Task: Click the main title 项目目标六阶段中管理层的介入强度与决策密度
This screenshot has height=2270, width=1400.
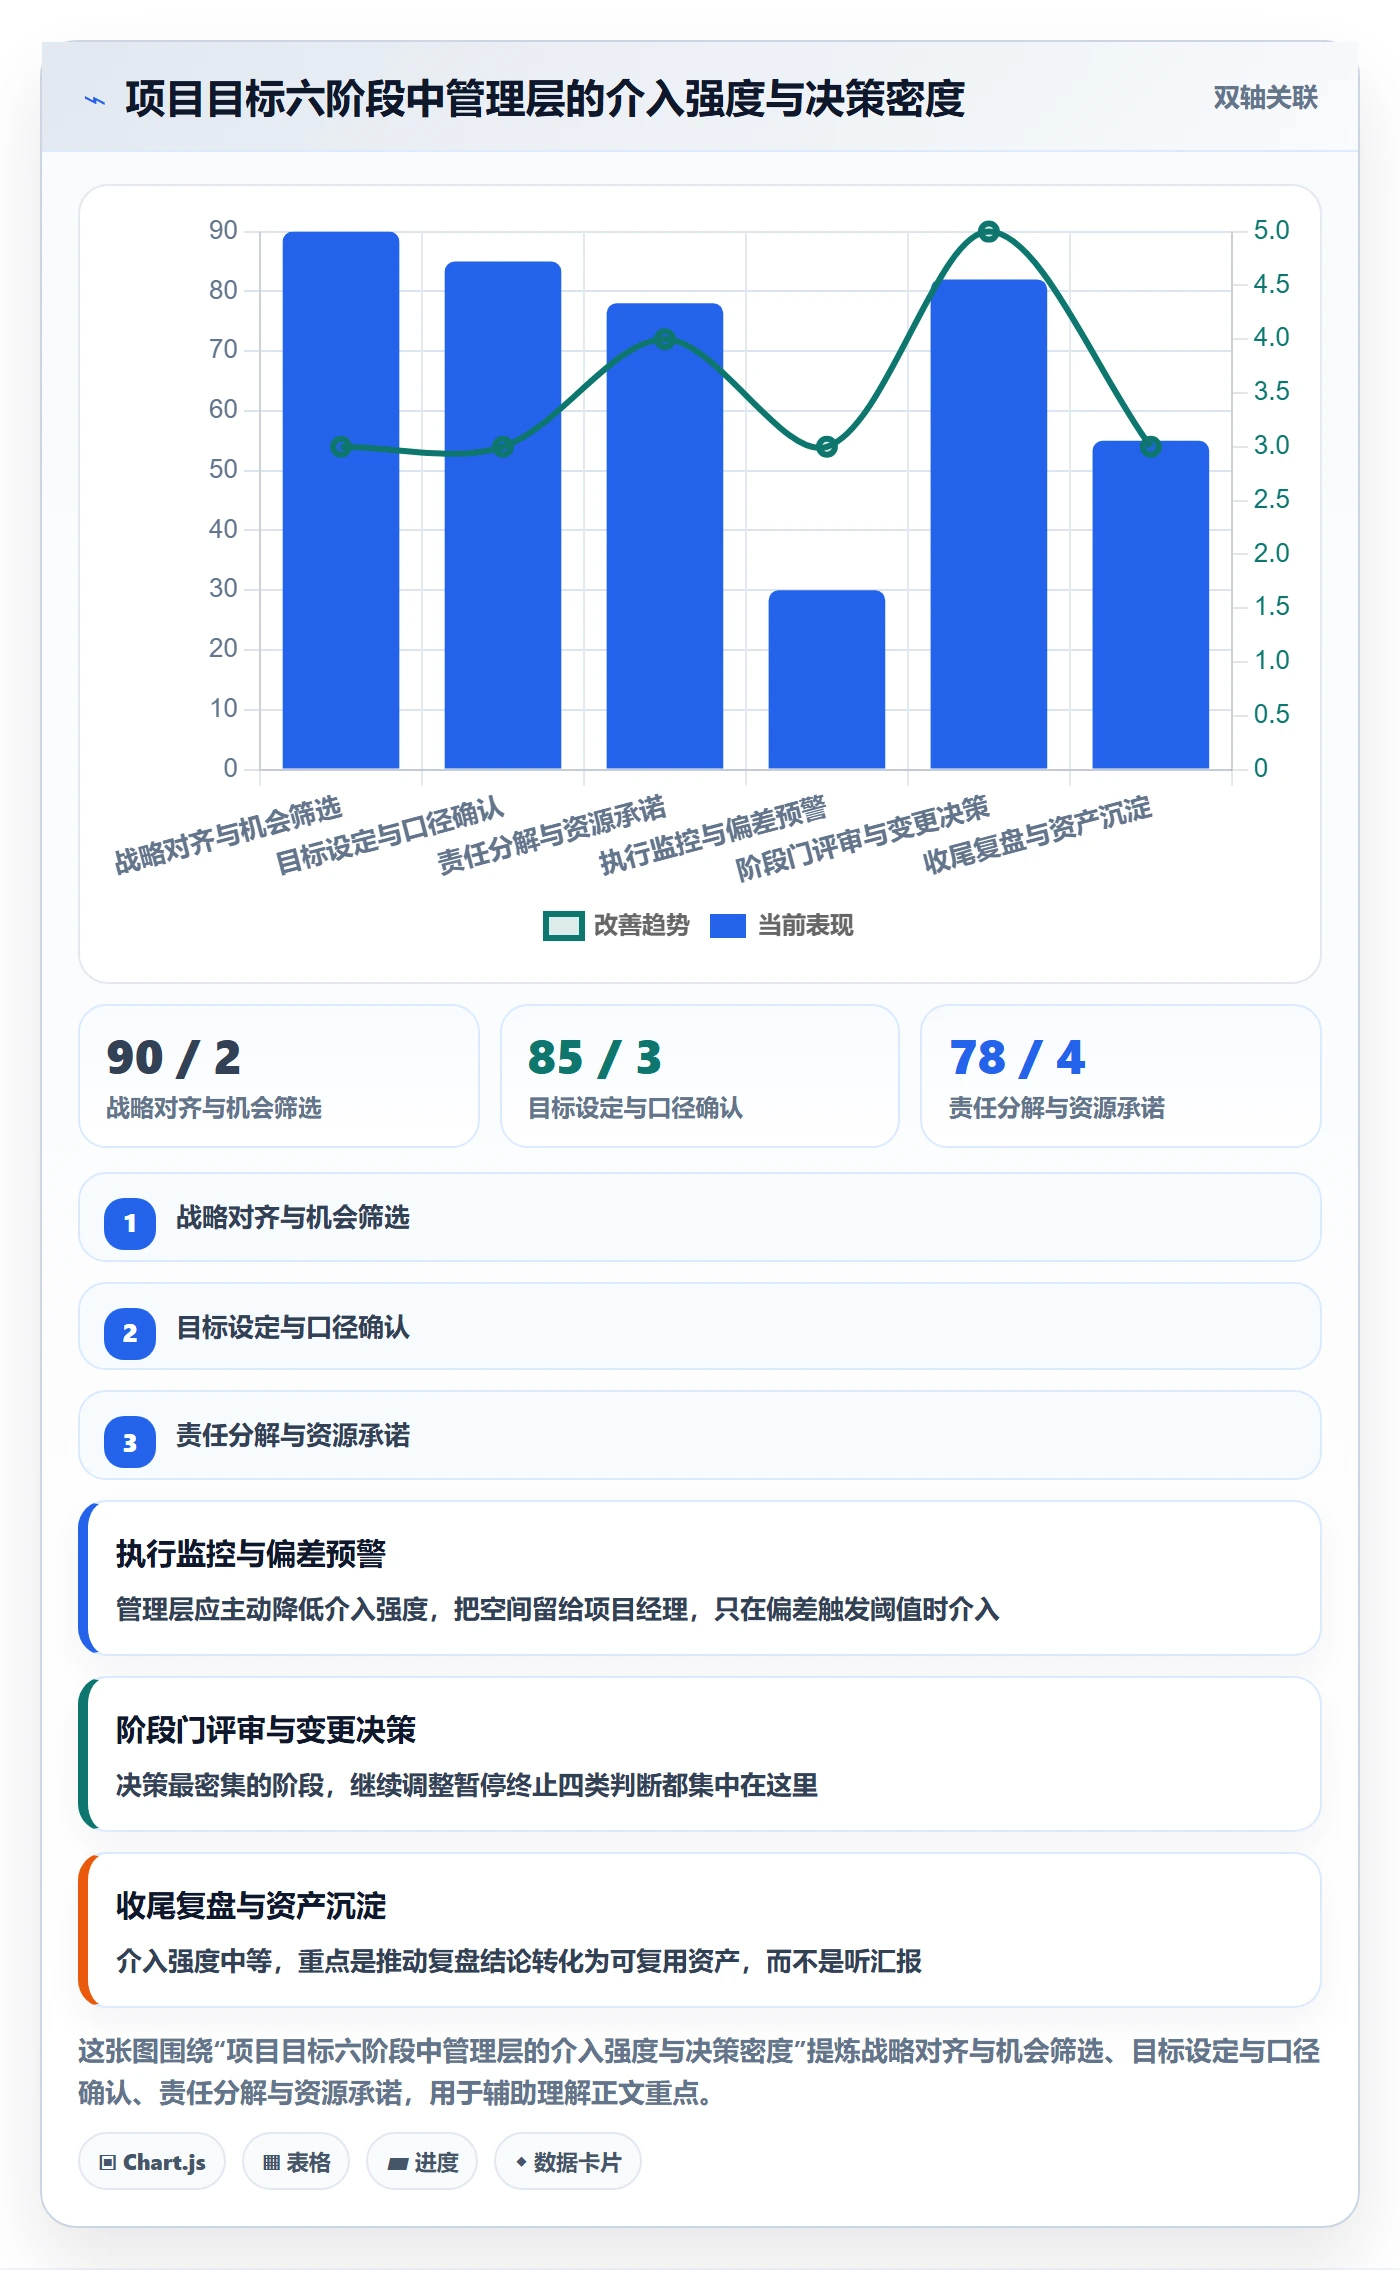Action: coord(545,99)
